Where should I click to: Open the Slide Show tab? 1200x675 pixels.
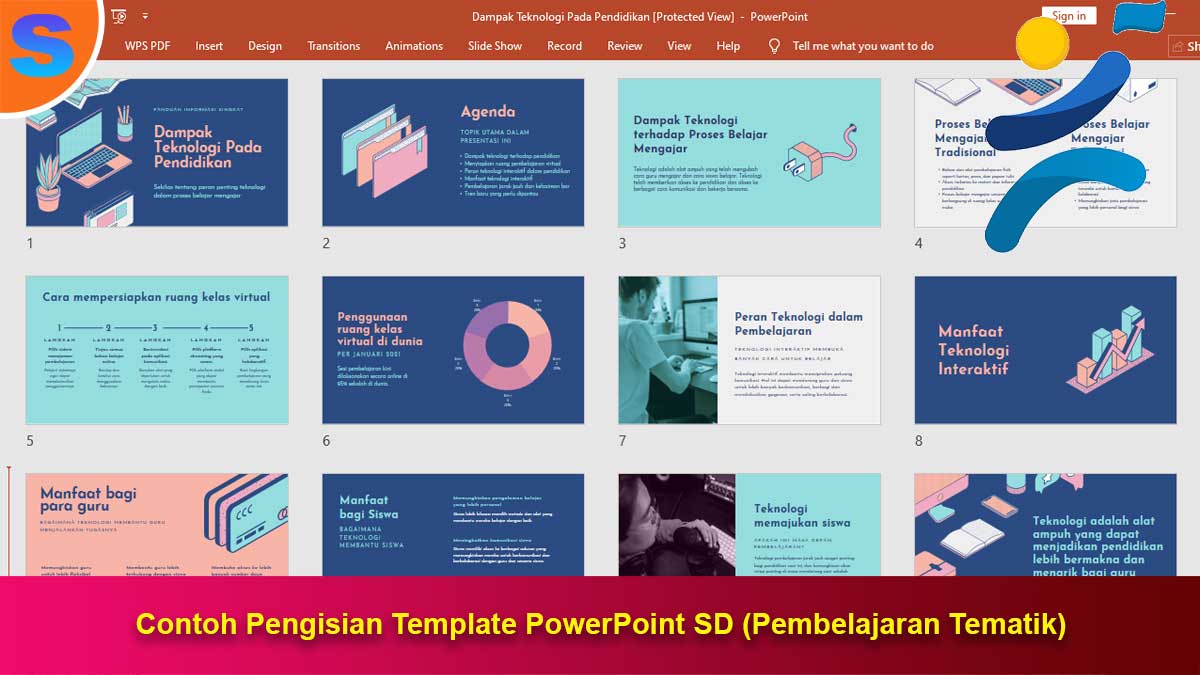(x=495, y=46)
